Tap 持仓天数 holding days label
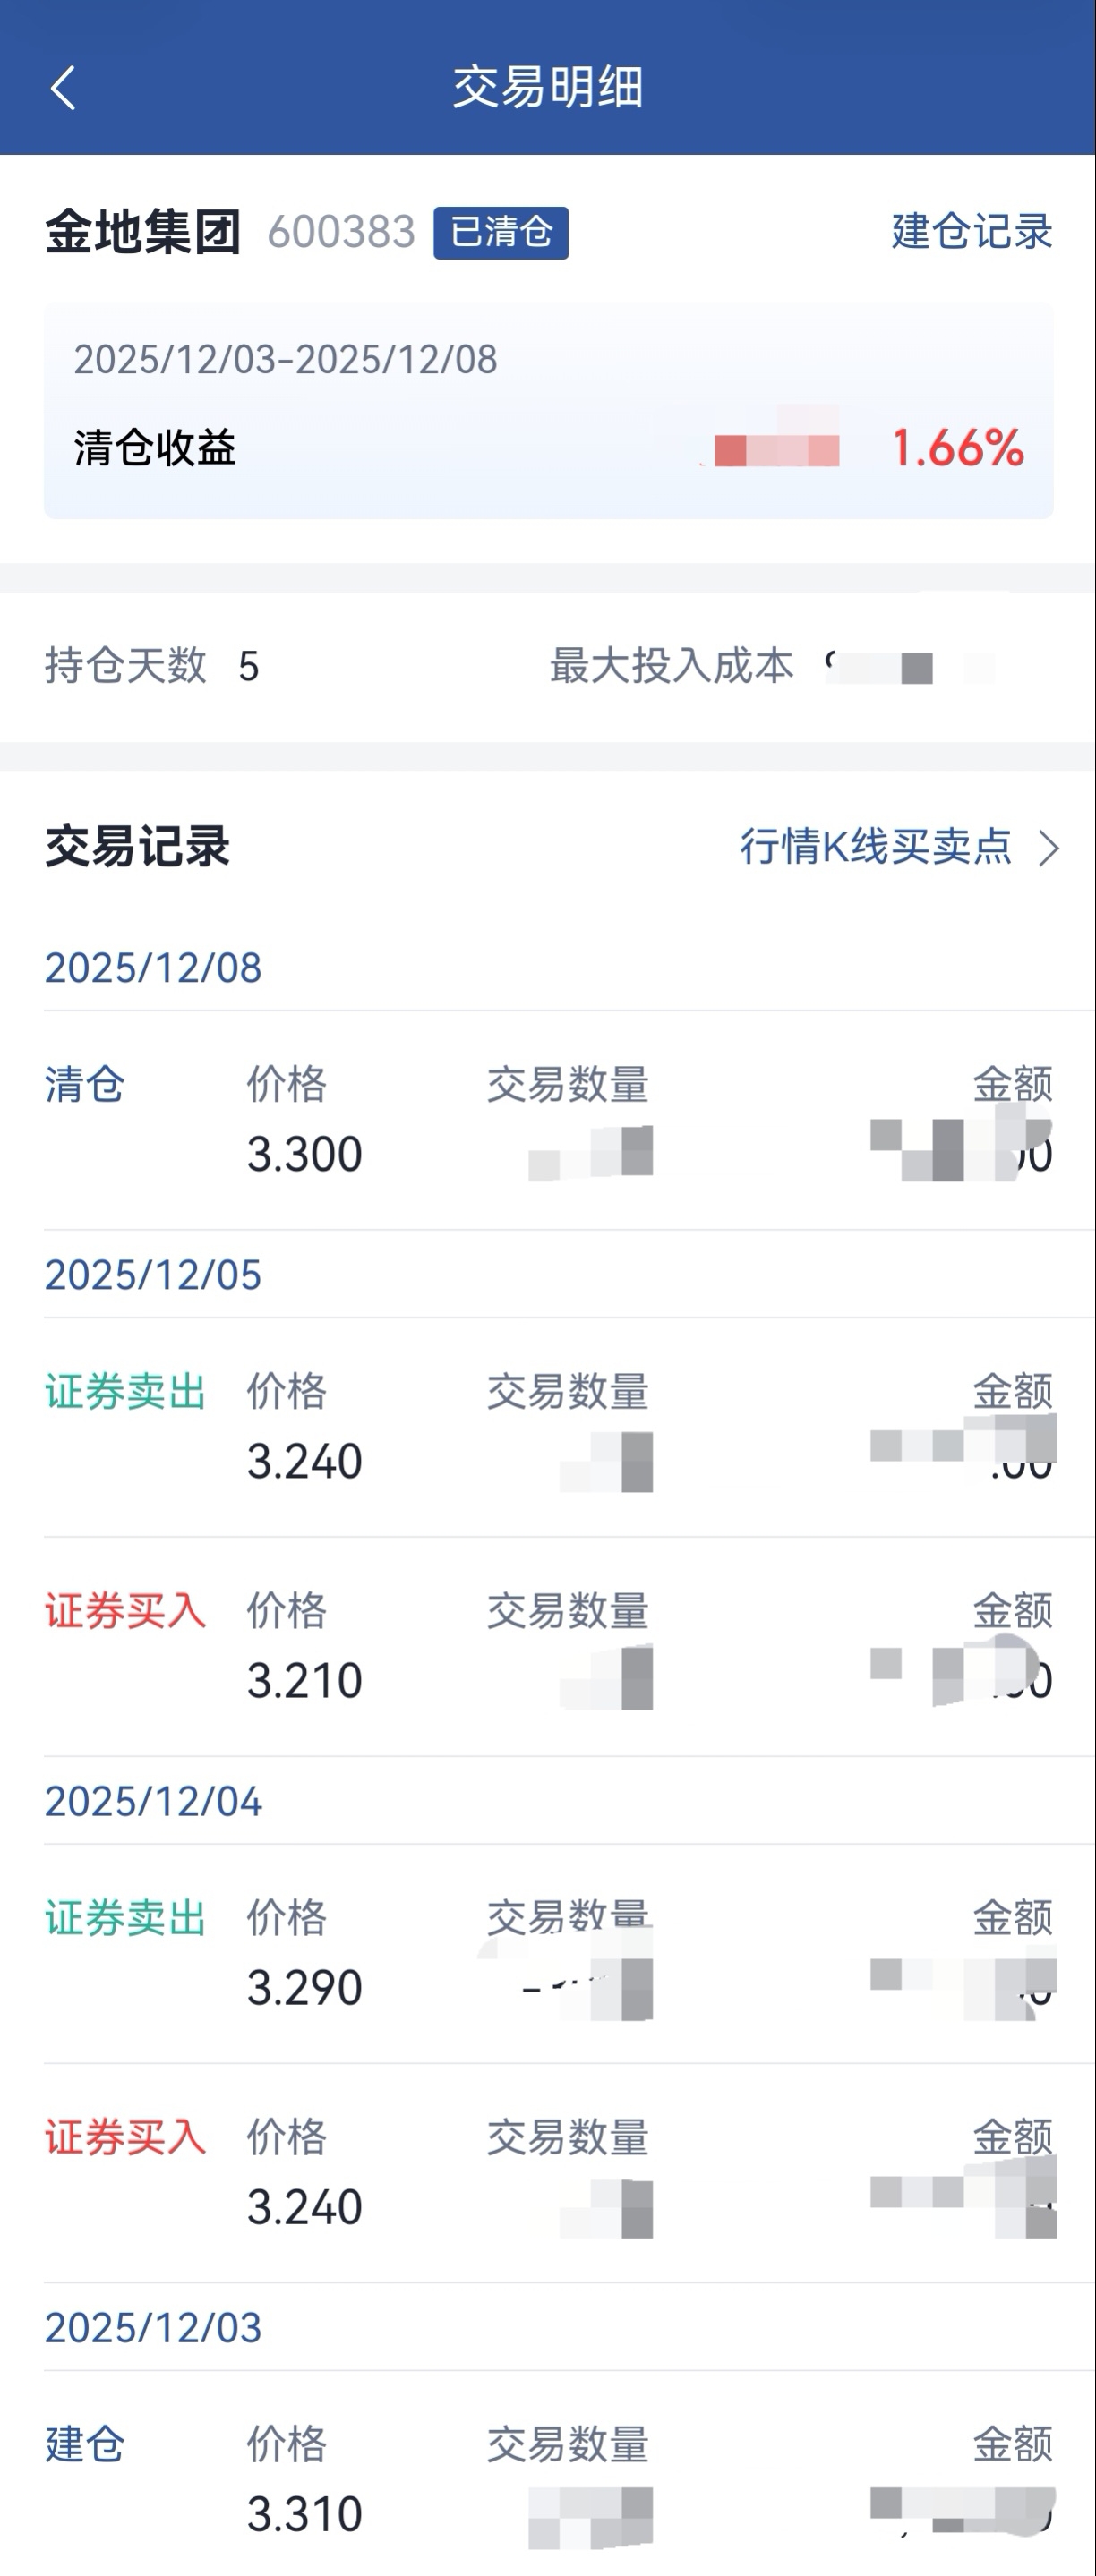Viewport: 1096px width, 2576px height. click(125, 666)
